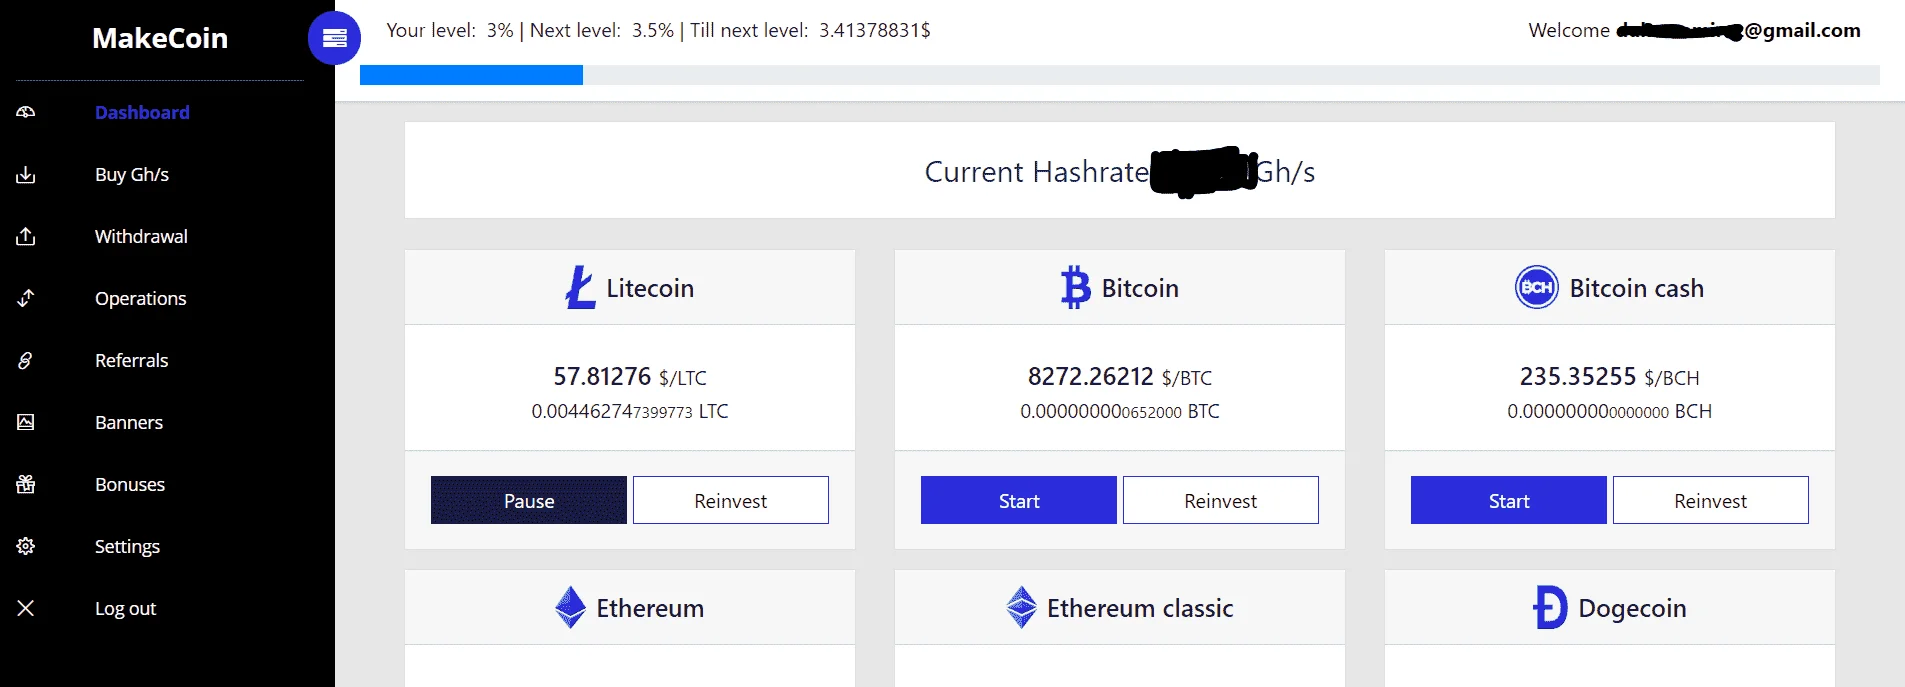
Task: Click the Bonuses gift icon
Action: pyautogui.click(x=26, y=484)
